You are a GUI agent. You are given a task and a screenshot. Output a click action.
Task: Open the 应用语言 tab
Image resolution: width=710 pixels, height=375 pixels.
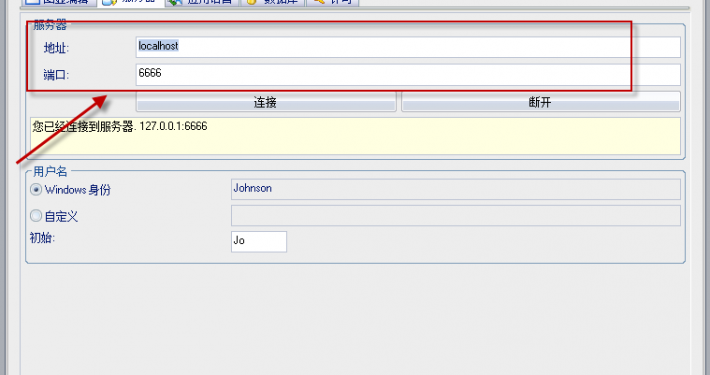202,2
